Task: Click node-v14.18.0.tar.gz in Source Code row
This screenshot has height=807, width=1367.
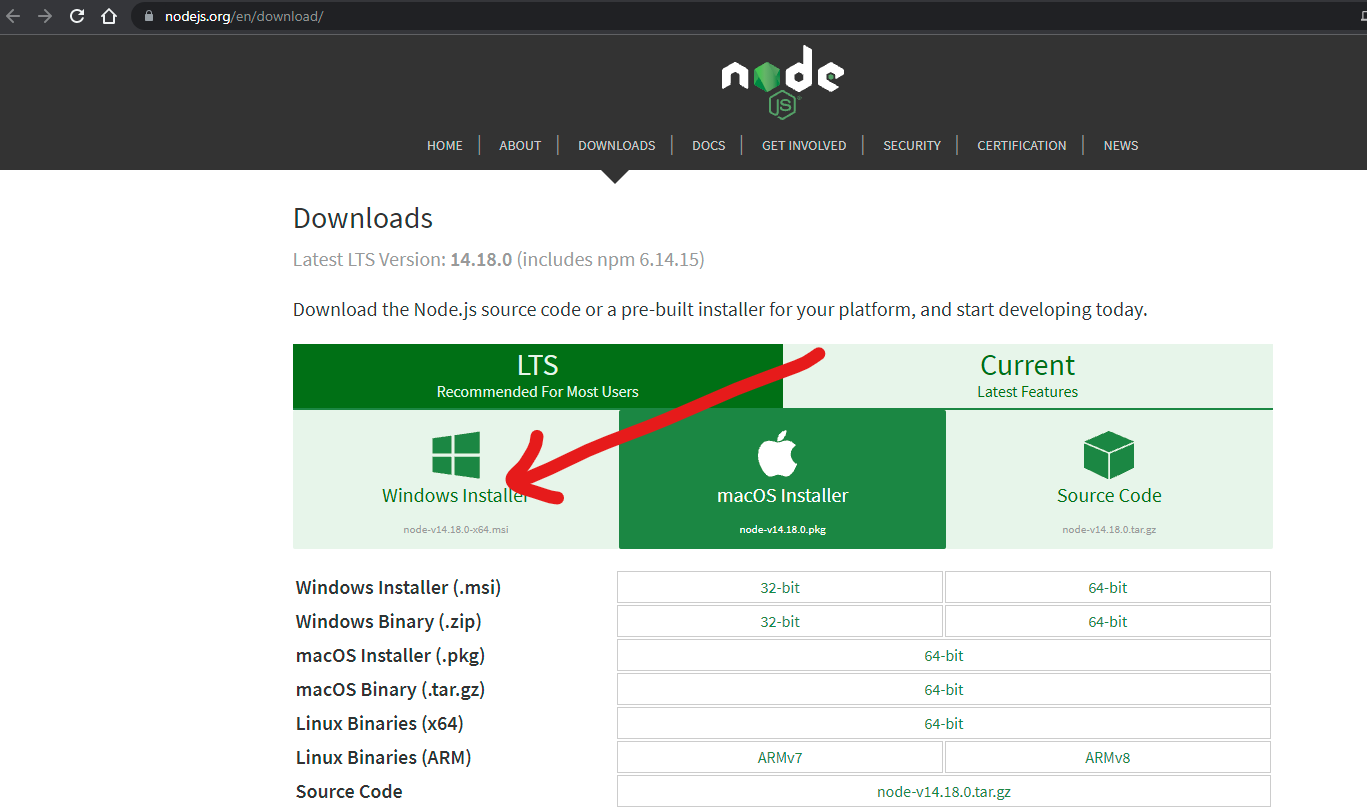Action: coord(944,792)
